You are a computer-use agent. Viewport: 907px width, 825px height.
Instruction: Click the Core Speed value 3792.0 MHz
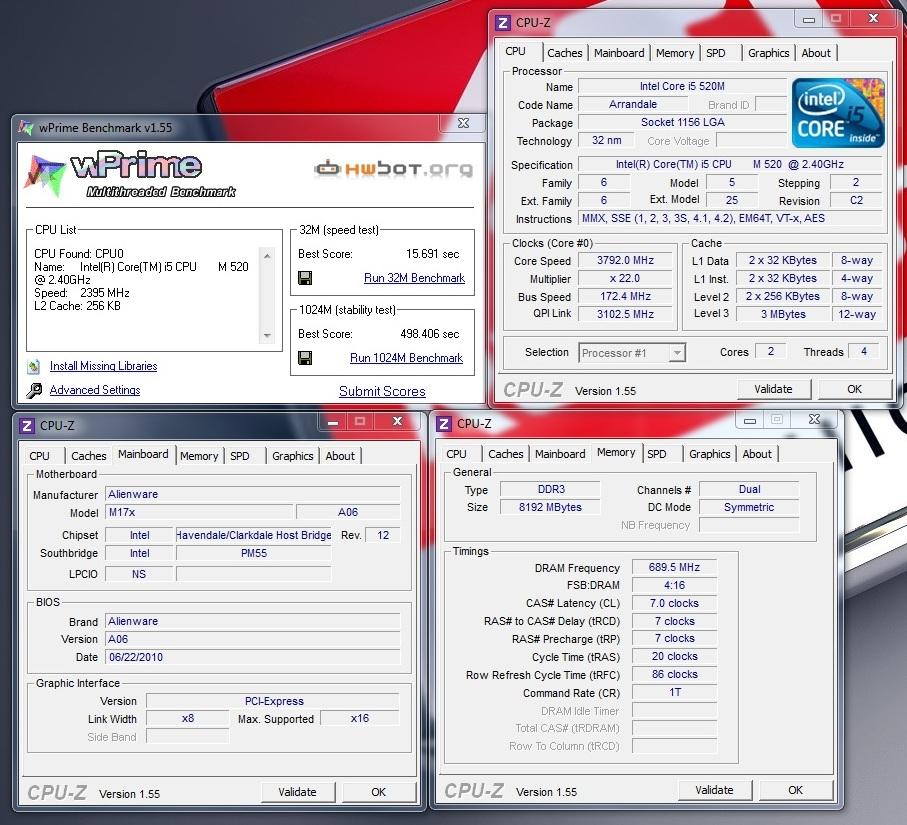pos(625,260)
